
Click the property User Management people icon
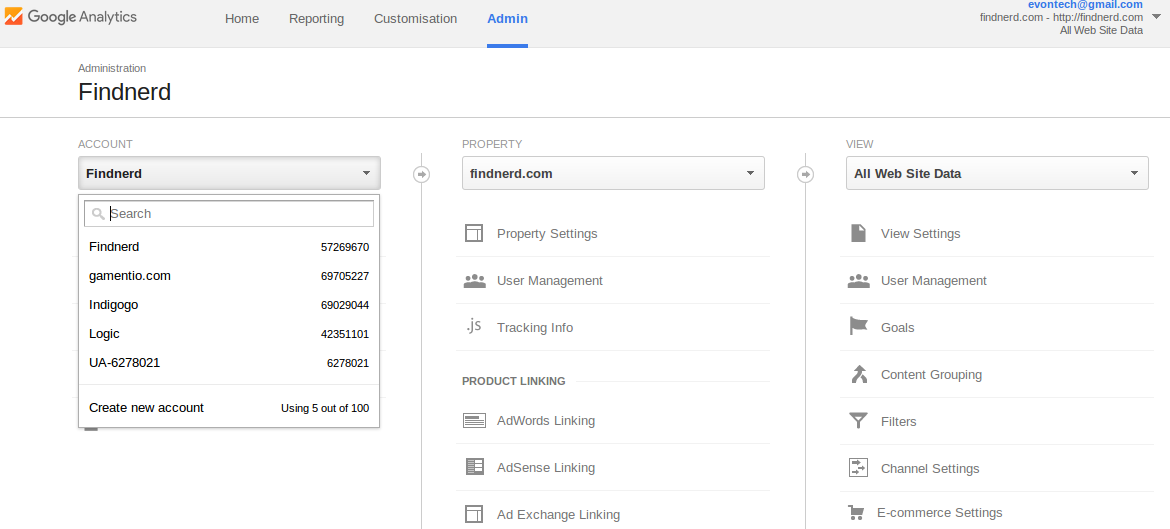(474, 281)
